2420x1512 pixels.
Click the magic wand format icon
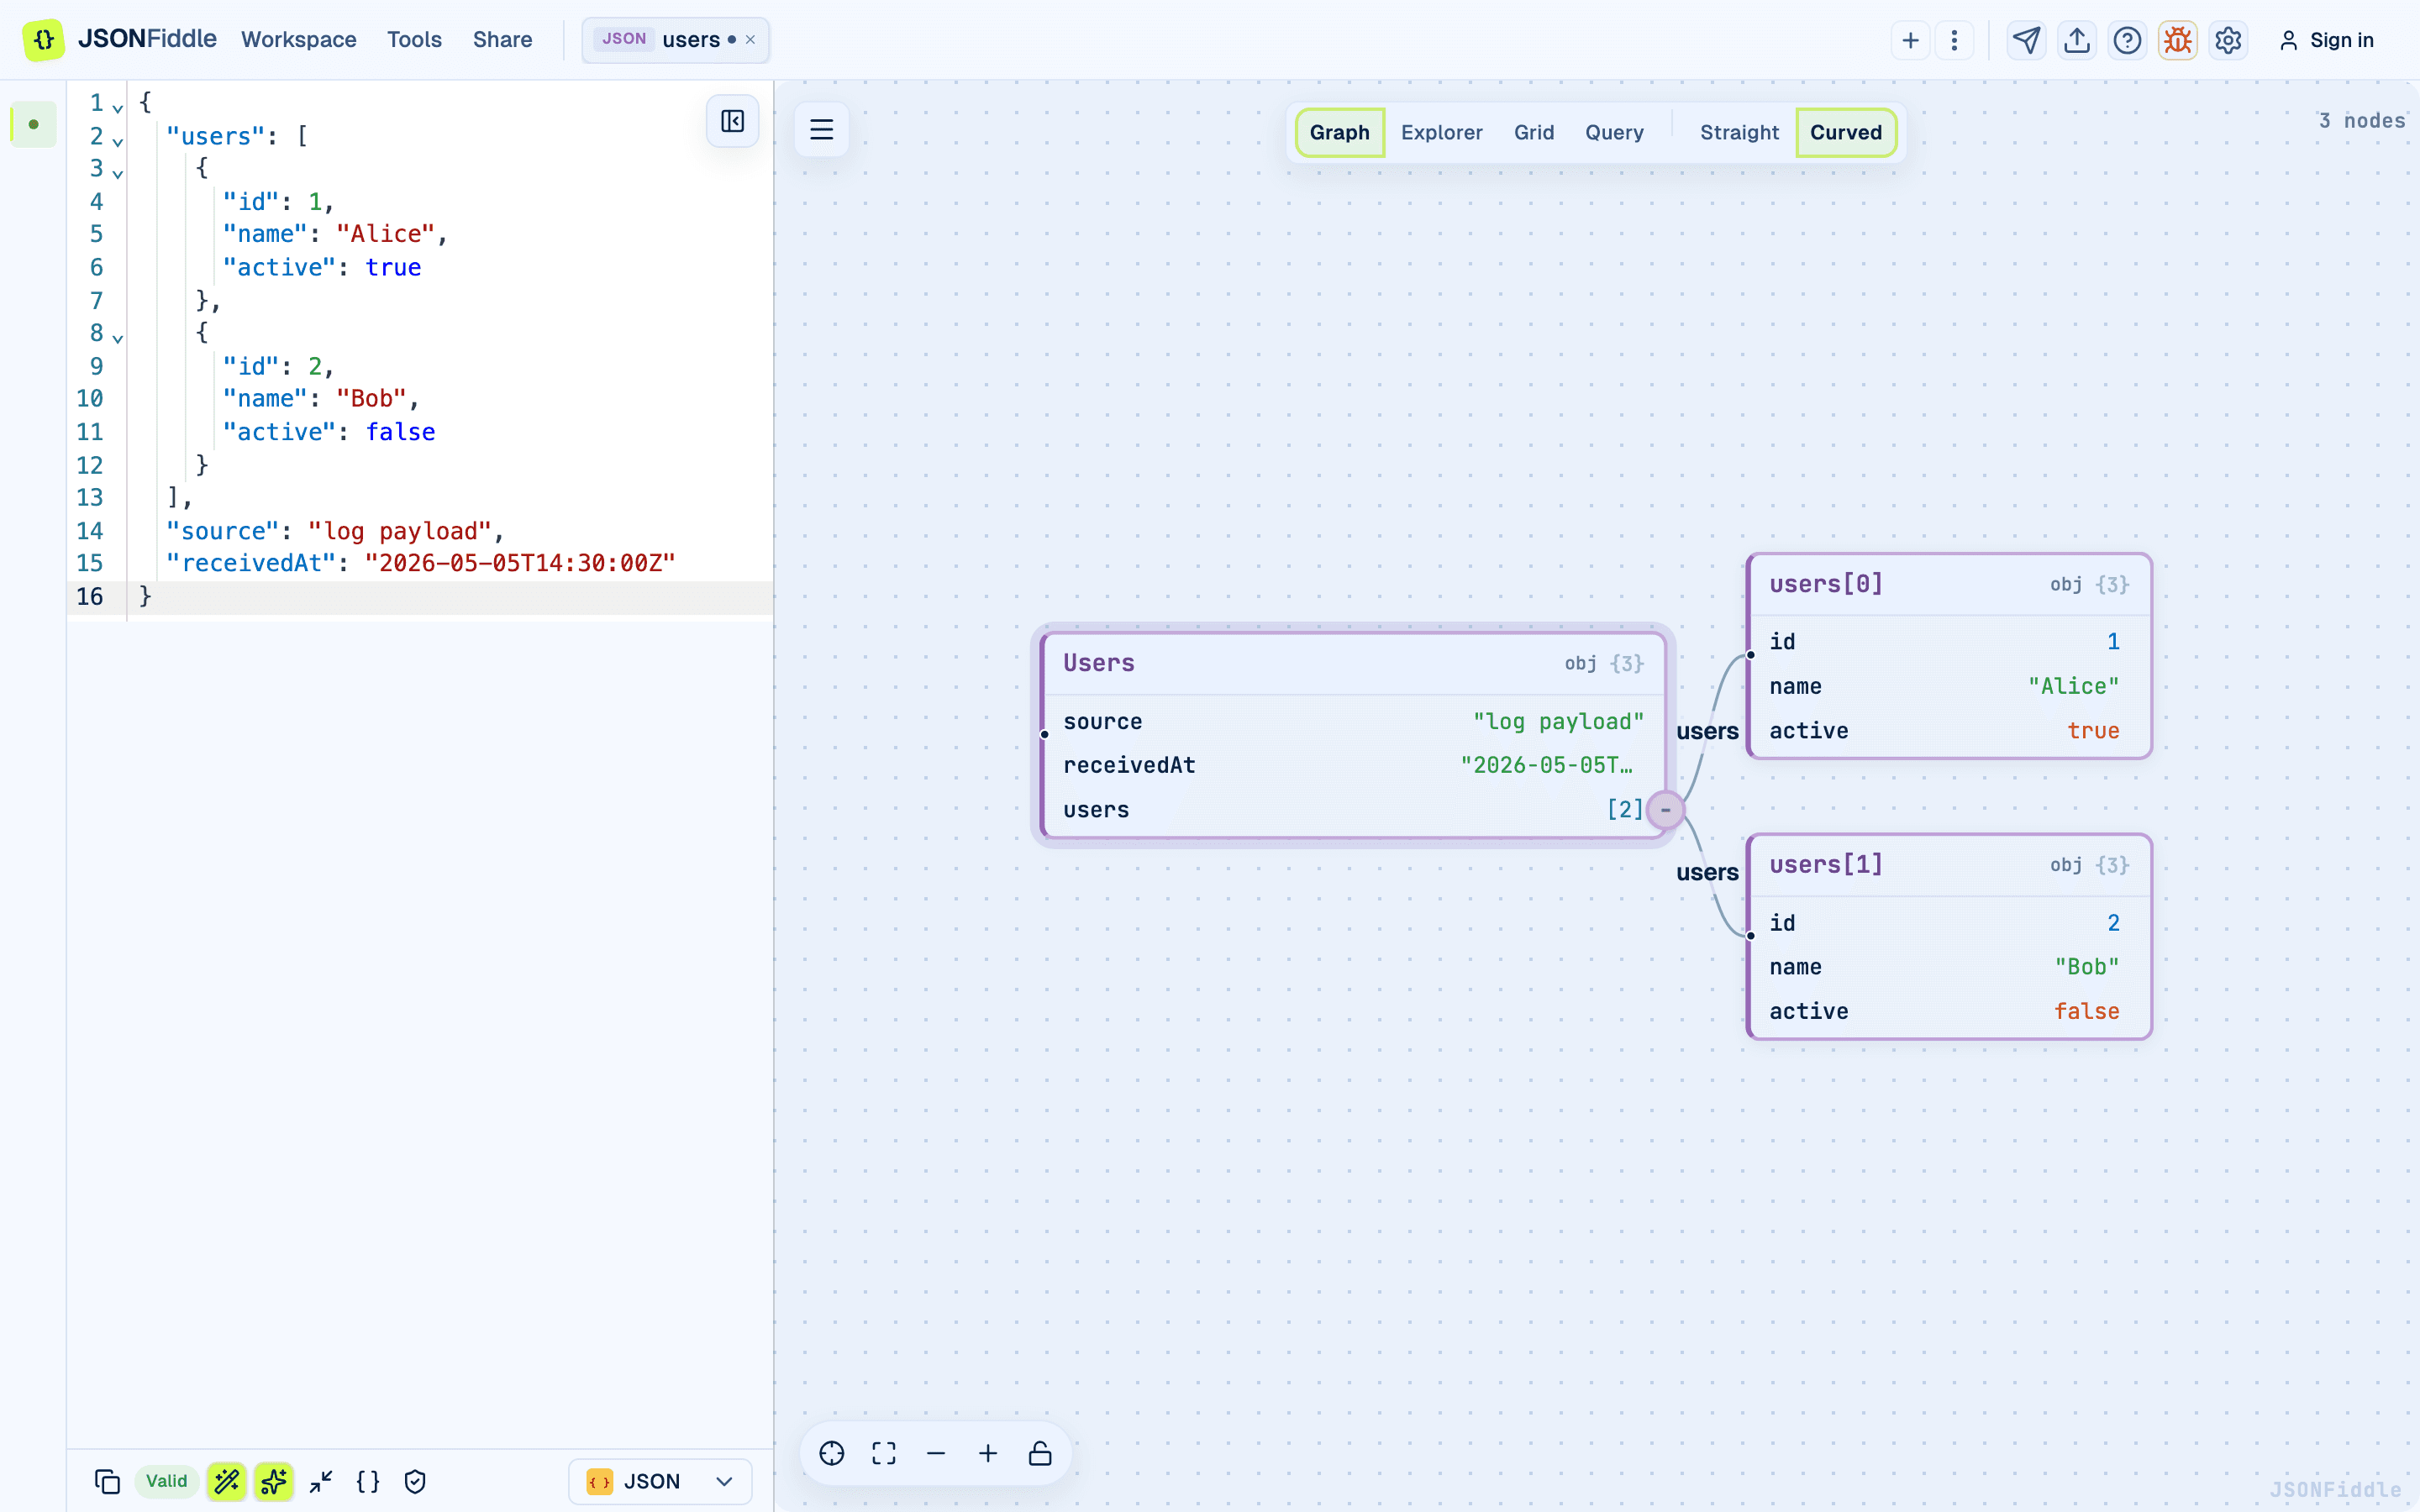[x=227, y=1481]
